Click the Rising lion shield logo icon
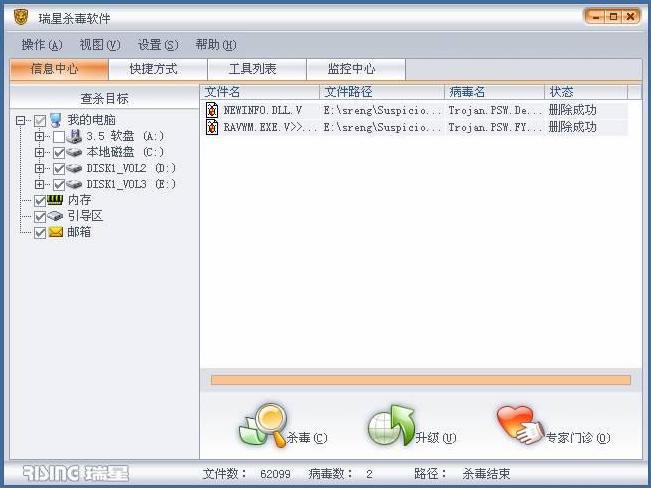Viewport: 651px width, 488px height. click(21, 17)
